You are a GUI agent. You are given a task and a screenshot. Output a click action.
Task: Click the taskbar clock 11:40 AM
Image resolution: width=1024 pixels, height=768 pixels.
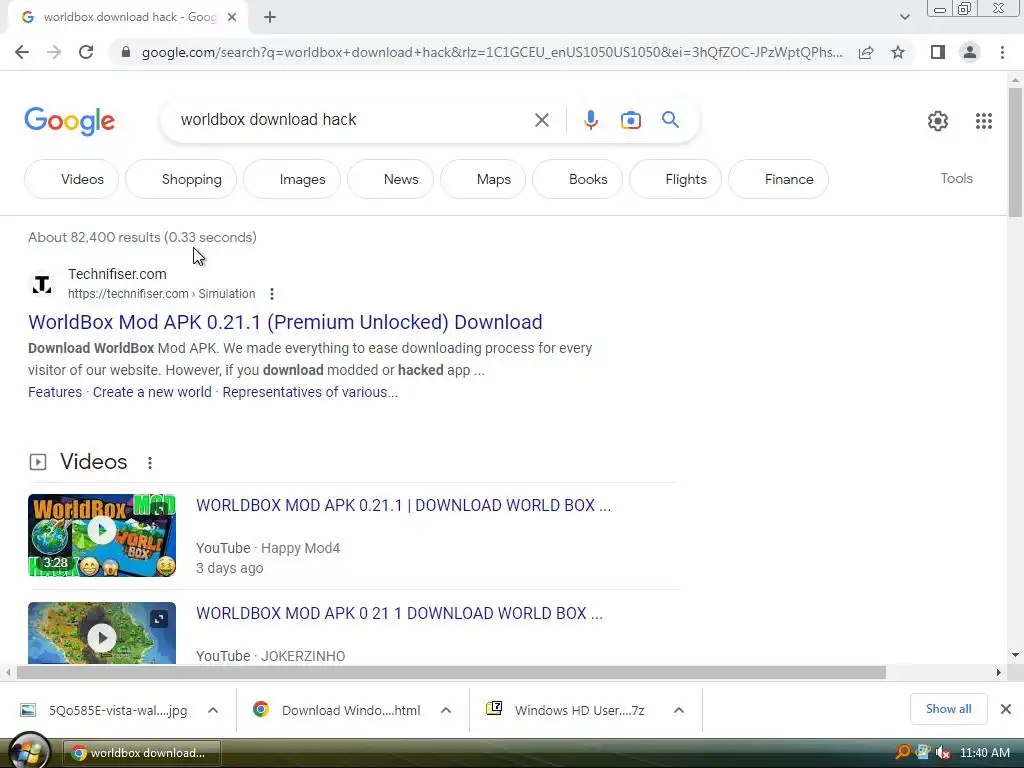pyautogui.click(x=985, y=753)
